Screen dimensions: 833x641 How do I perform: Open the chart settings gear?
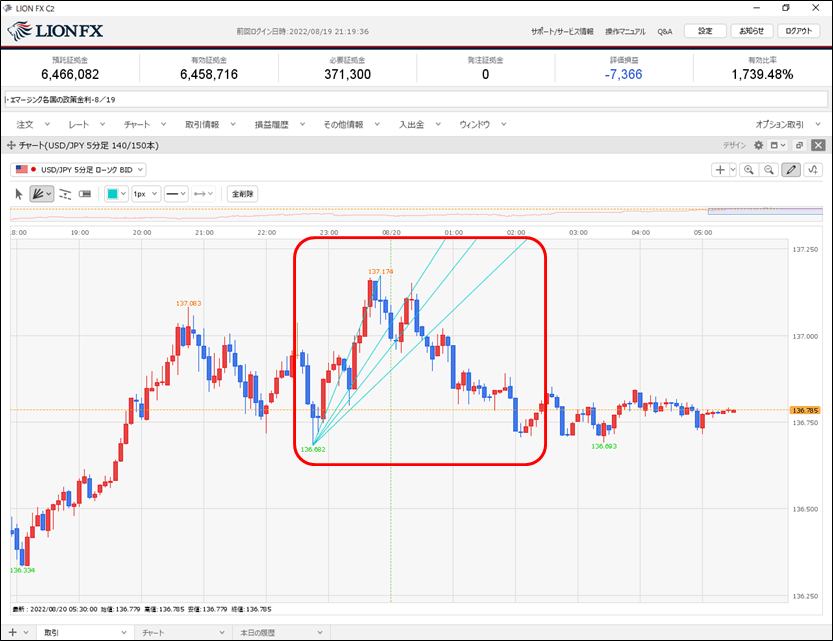pos(759,146)
